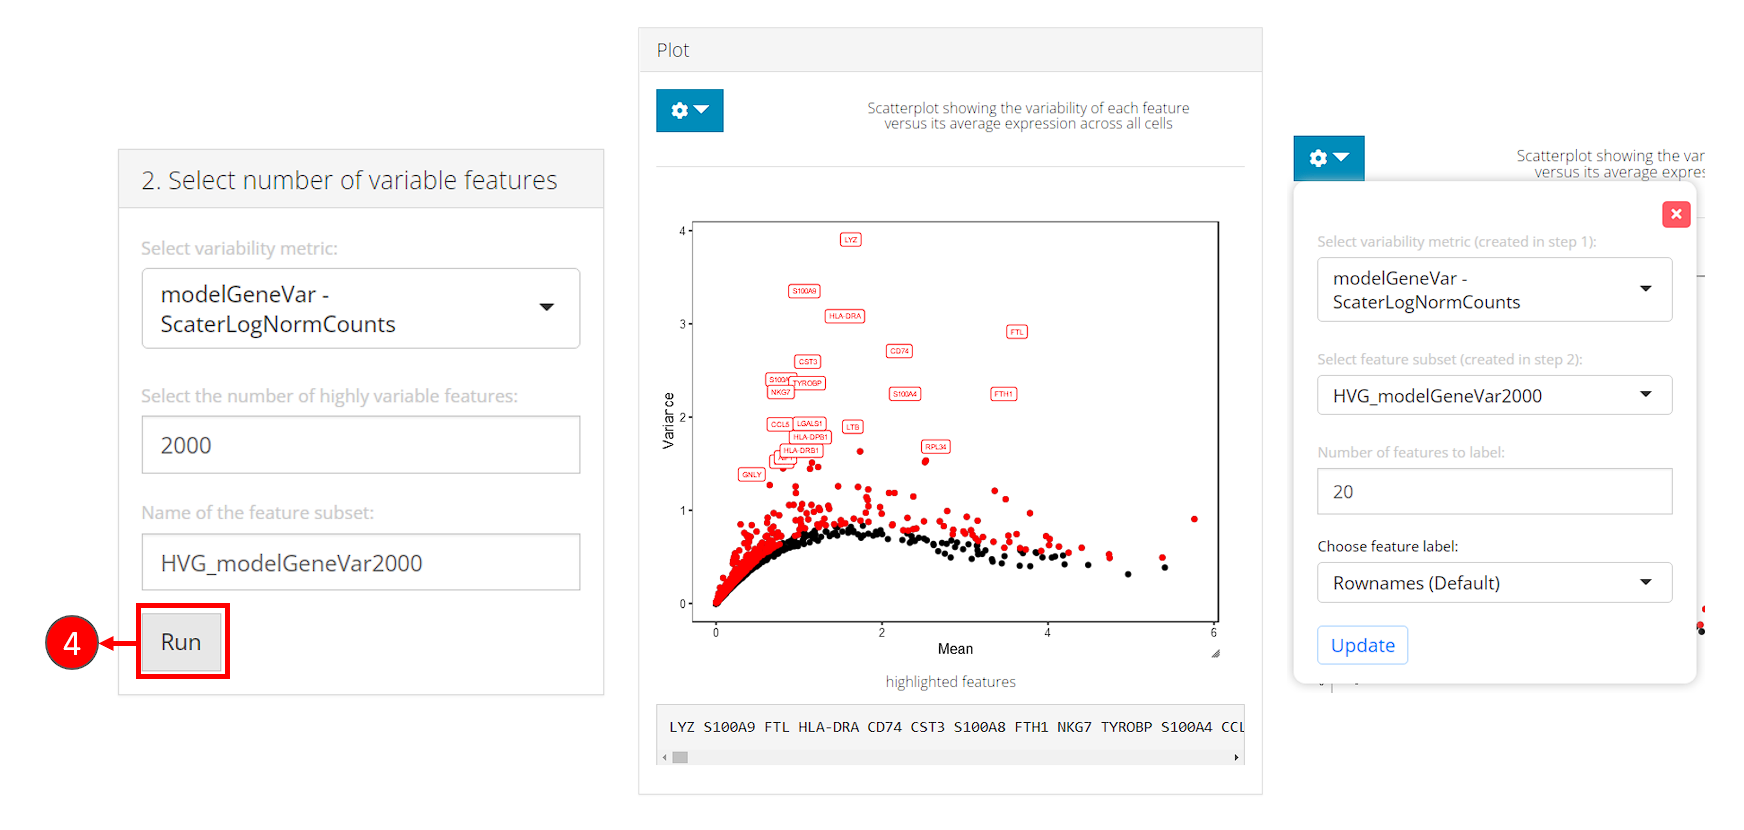Viewport: 1744px width, 830px height.
Task: Select the FTL gene label on the plot
Action: click(x=1016, y=332)
